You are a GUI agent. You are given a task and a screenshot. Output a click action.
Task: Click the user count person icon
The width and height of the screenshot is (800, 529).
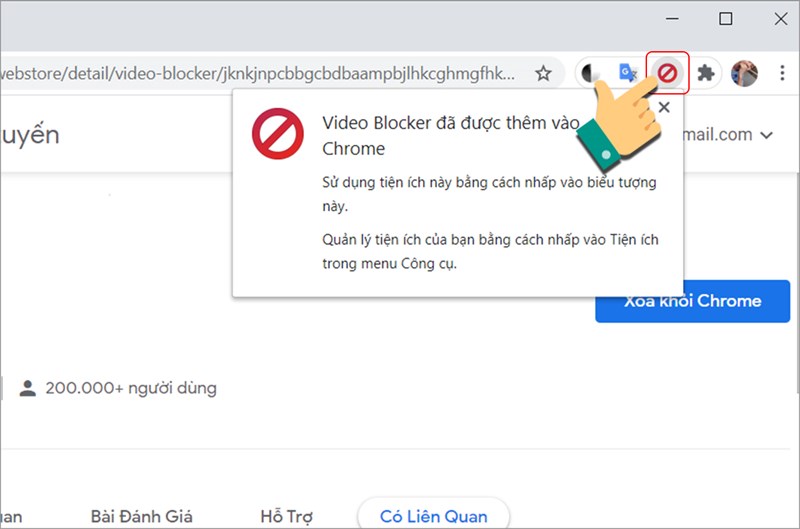click(28, 388)
